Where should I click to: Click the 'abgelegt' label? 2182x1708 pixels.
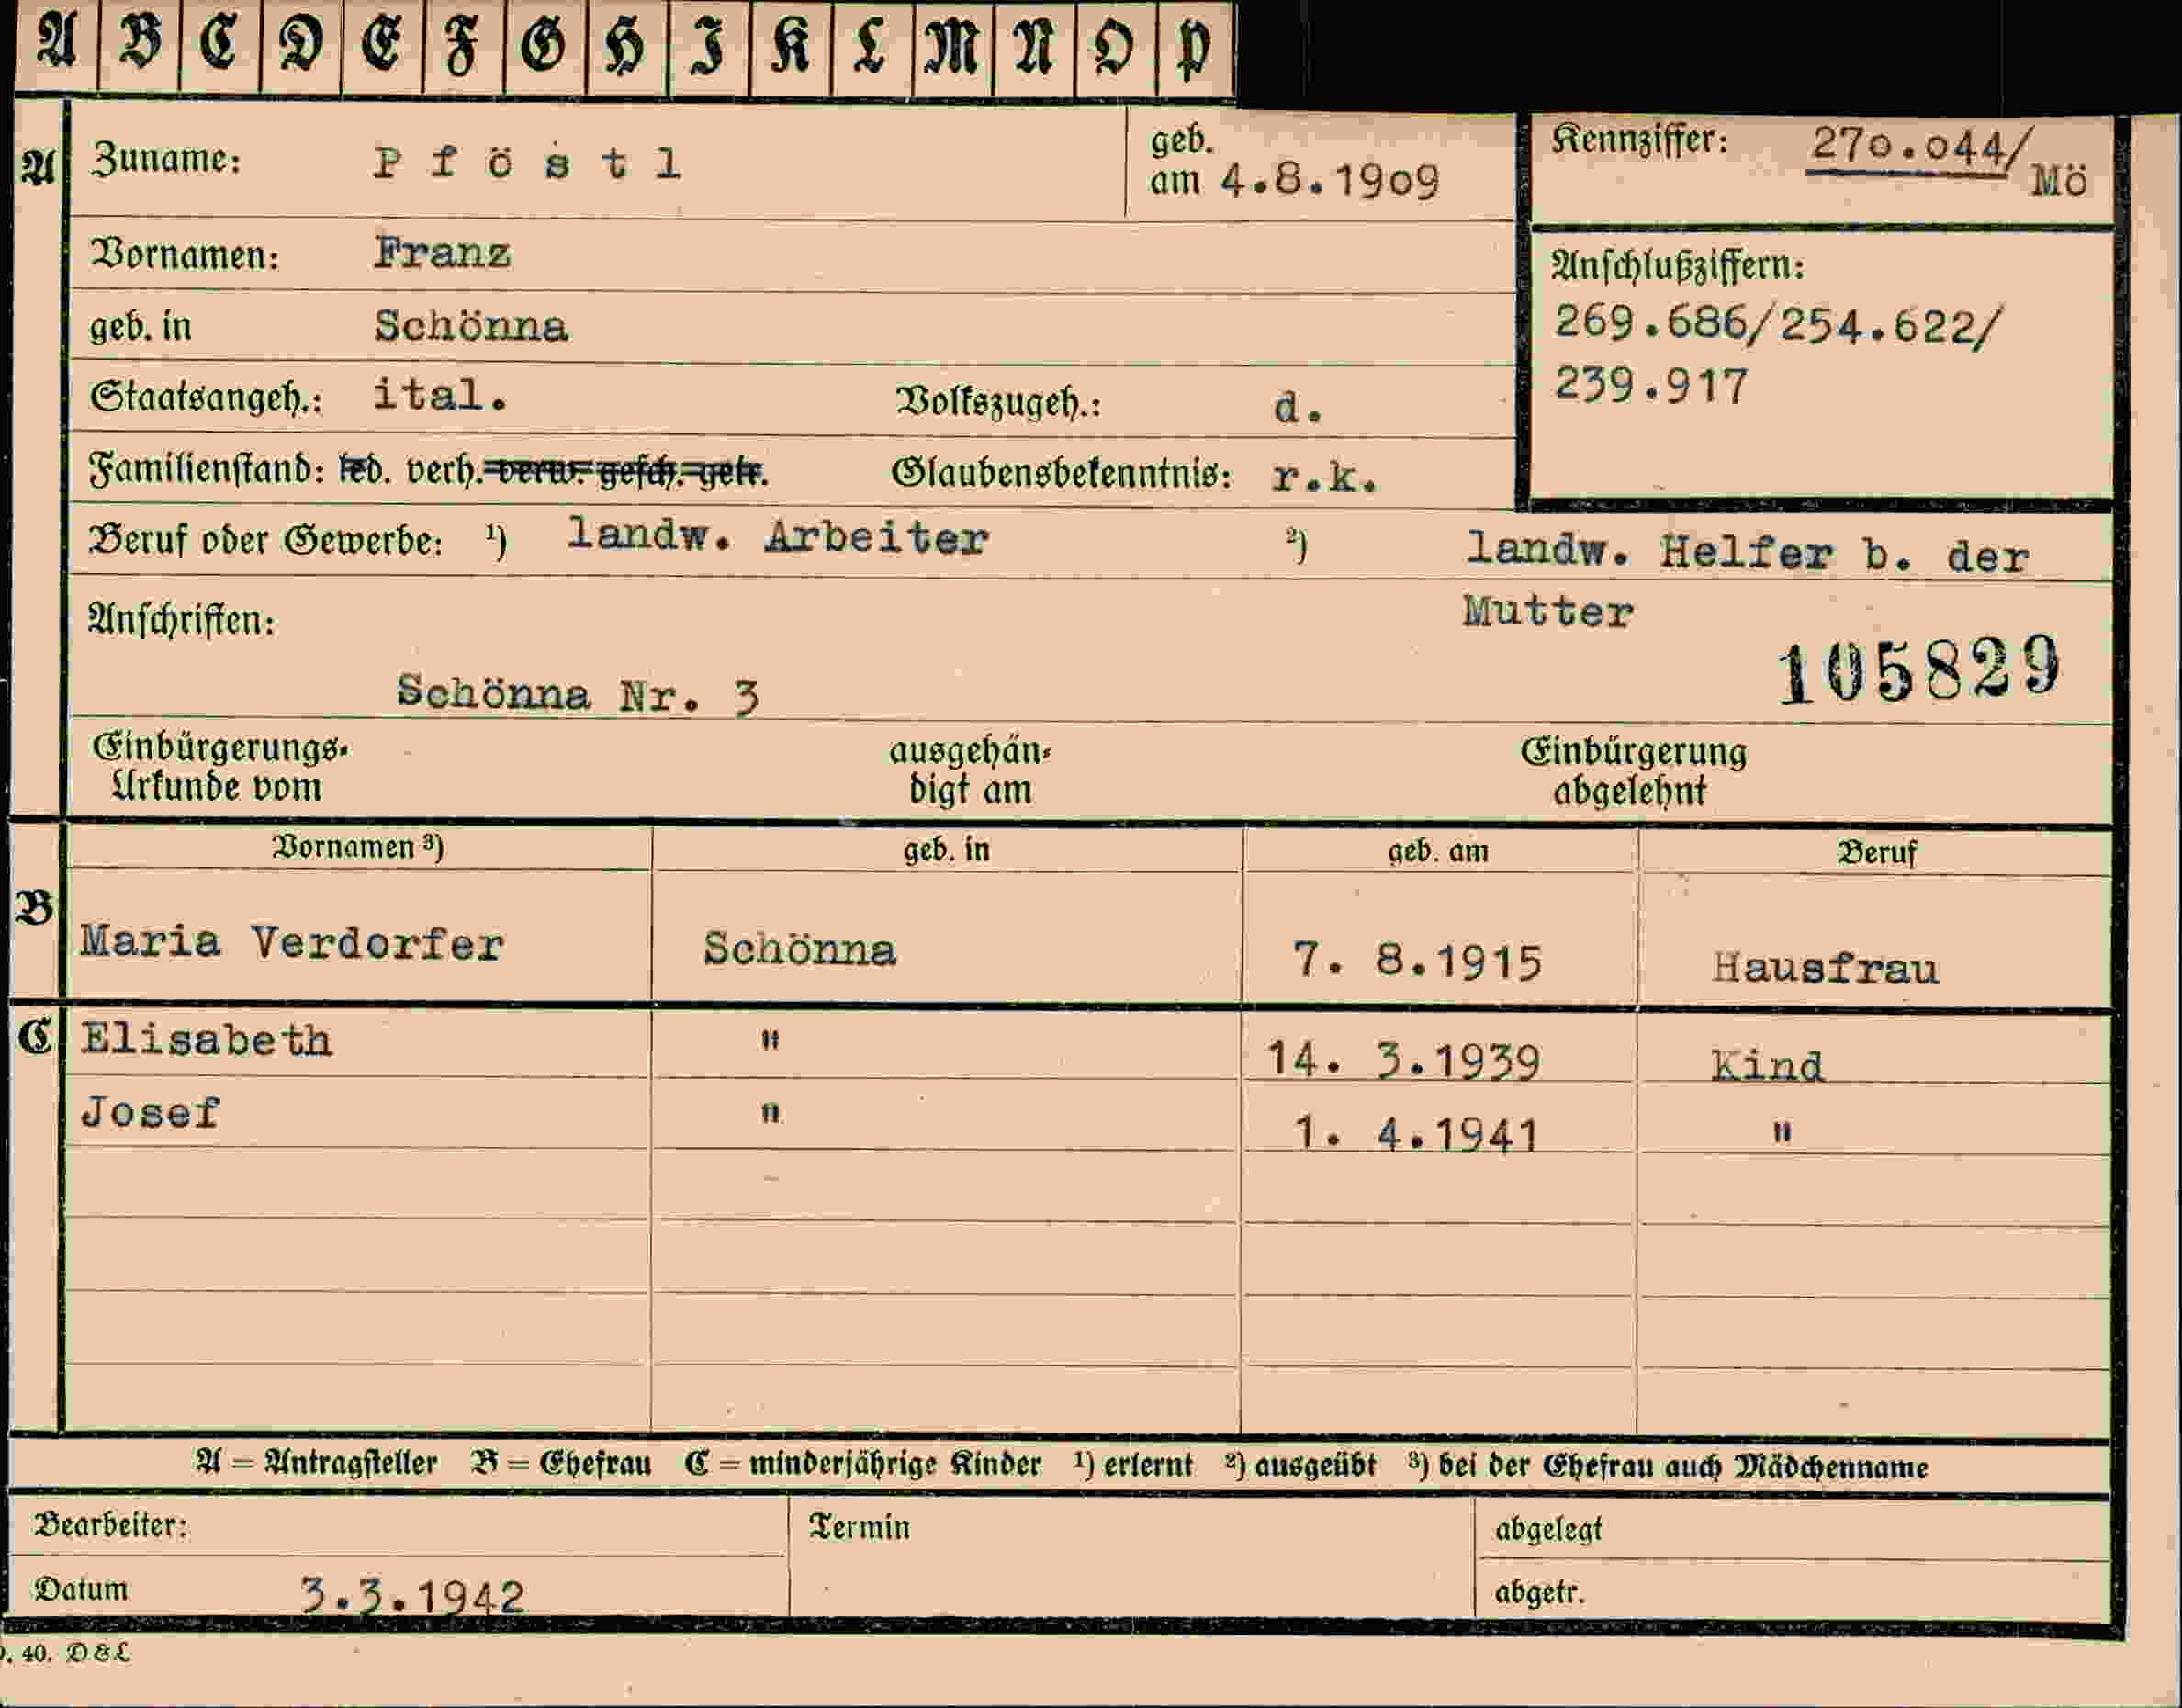[x=1548, y=1529]
